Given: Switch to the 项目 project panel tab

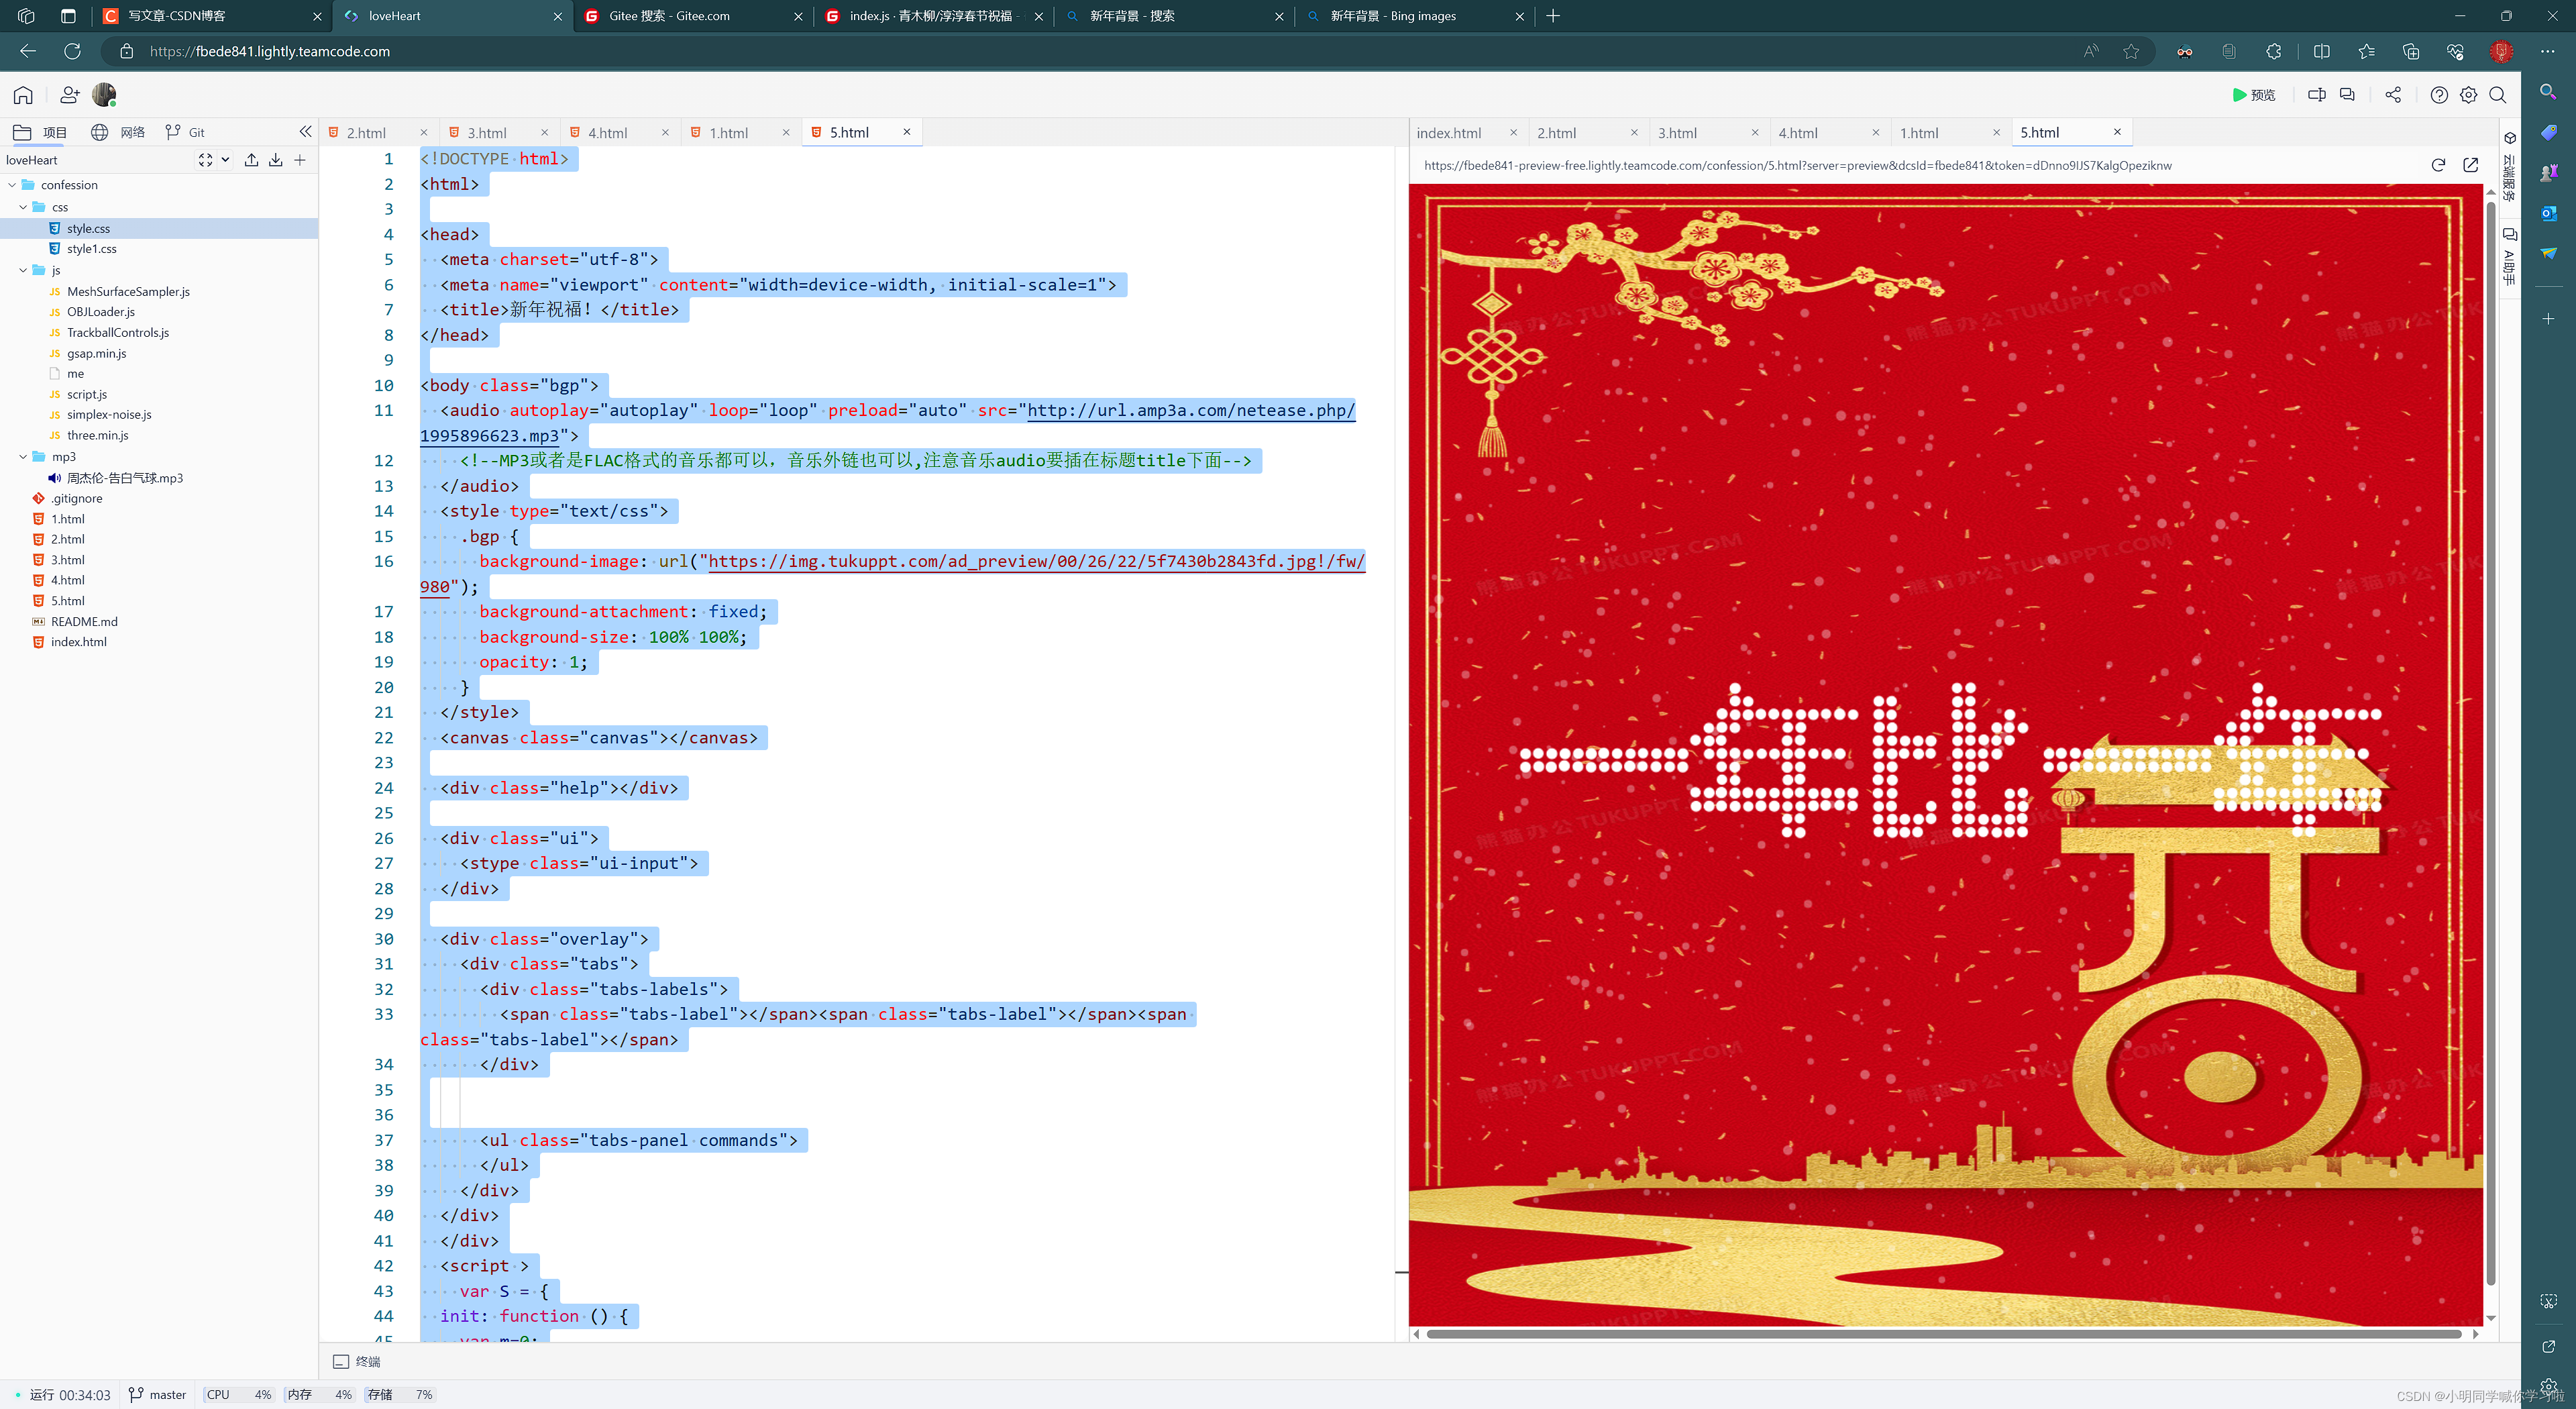Looking at the screenshot, I should click(41, 132).
